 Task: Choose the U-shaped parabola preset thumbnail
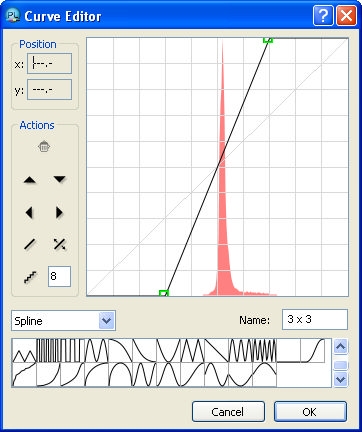tap(169, 351)
